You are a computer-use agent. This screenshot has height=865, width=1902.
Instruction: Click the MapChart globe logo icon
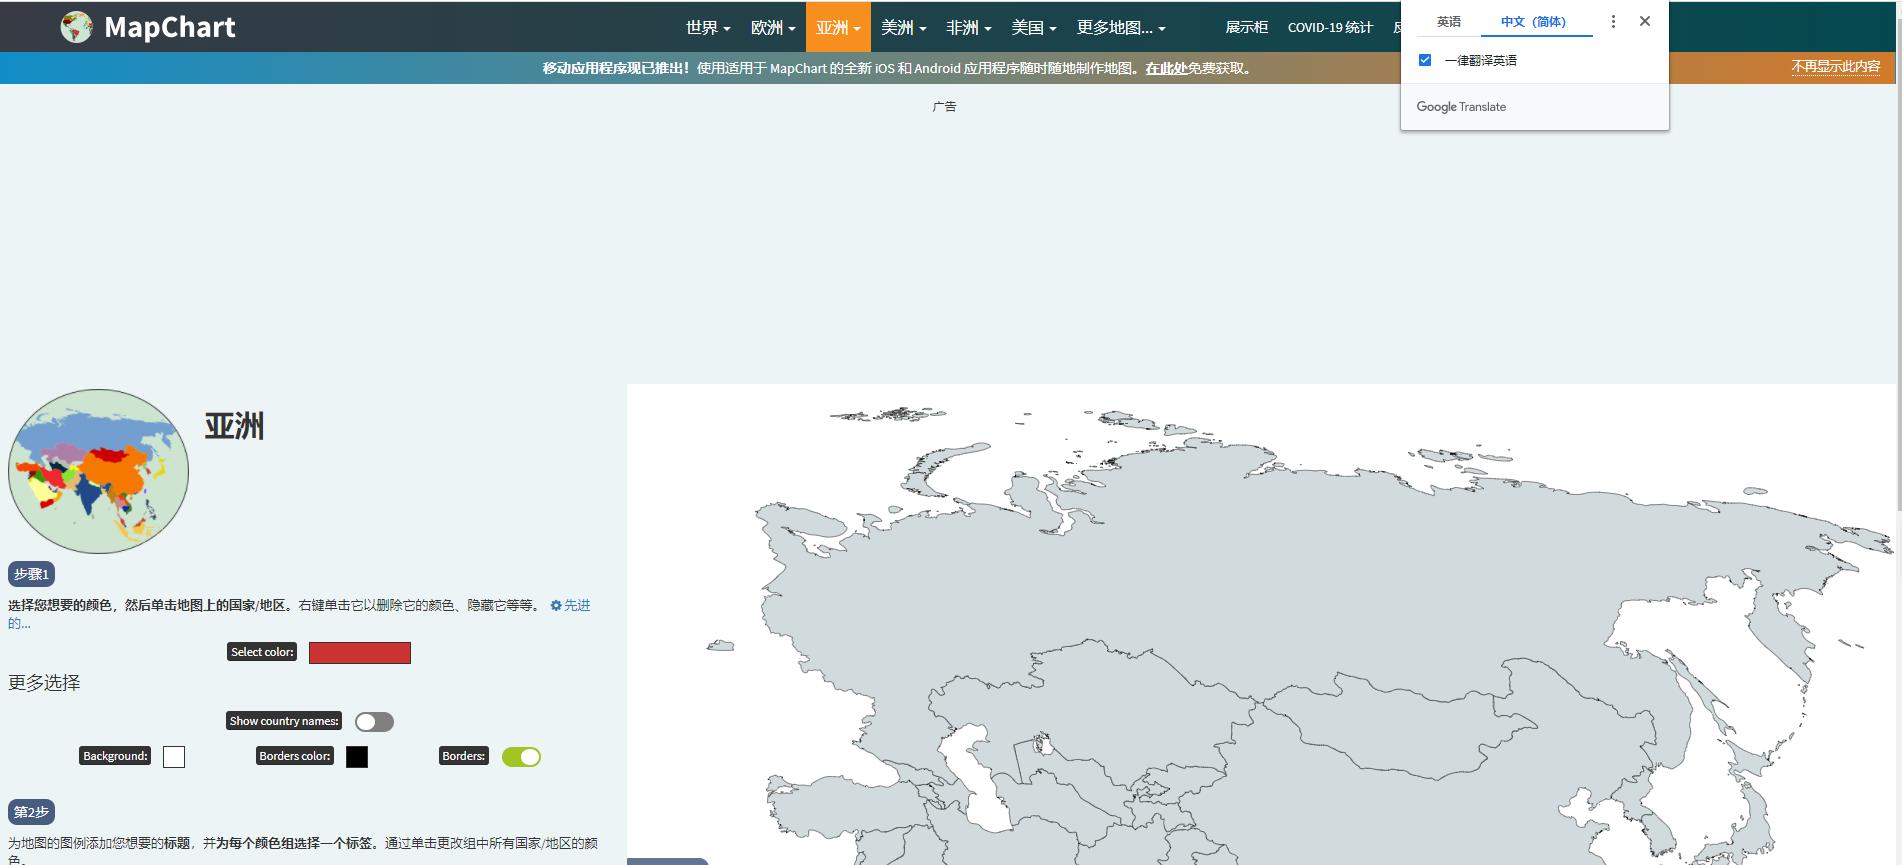click(76, 27)
